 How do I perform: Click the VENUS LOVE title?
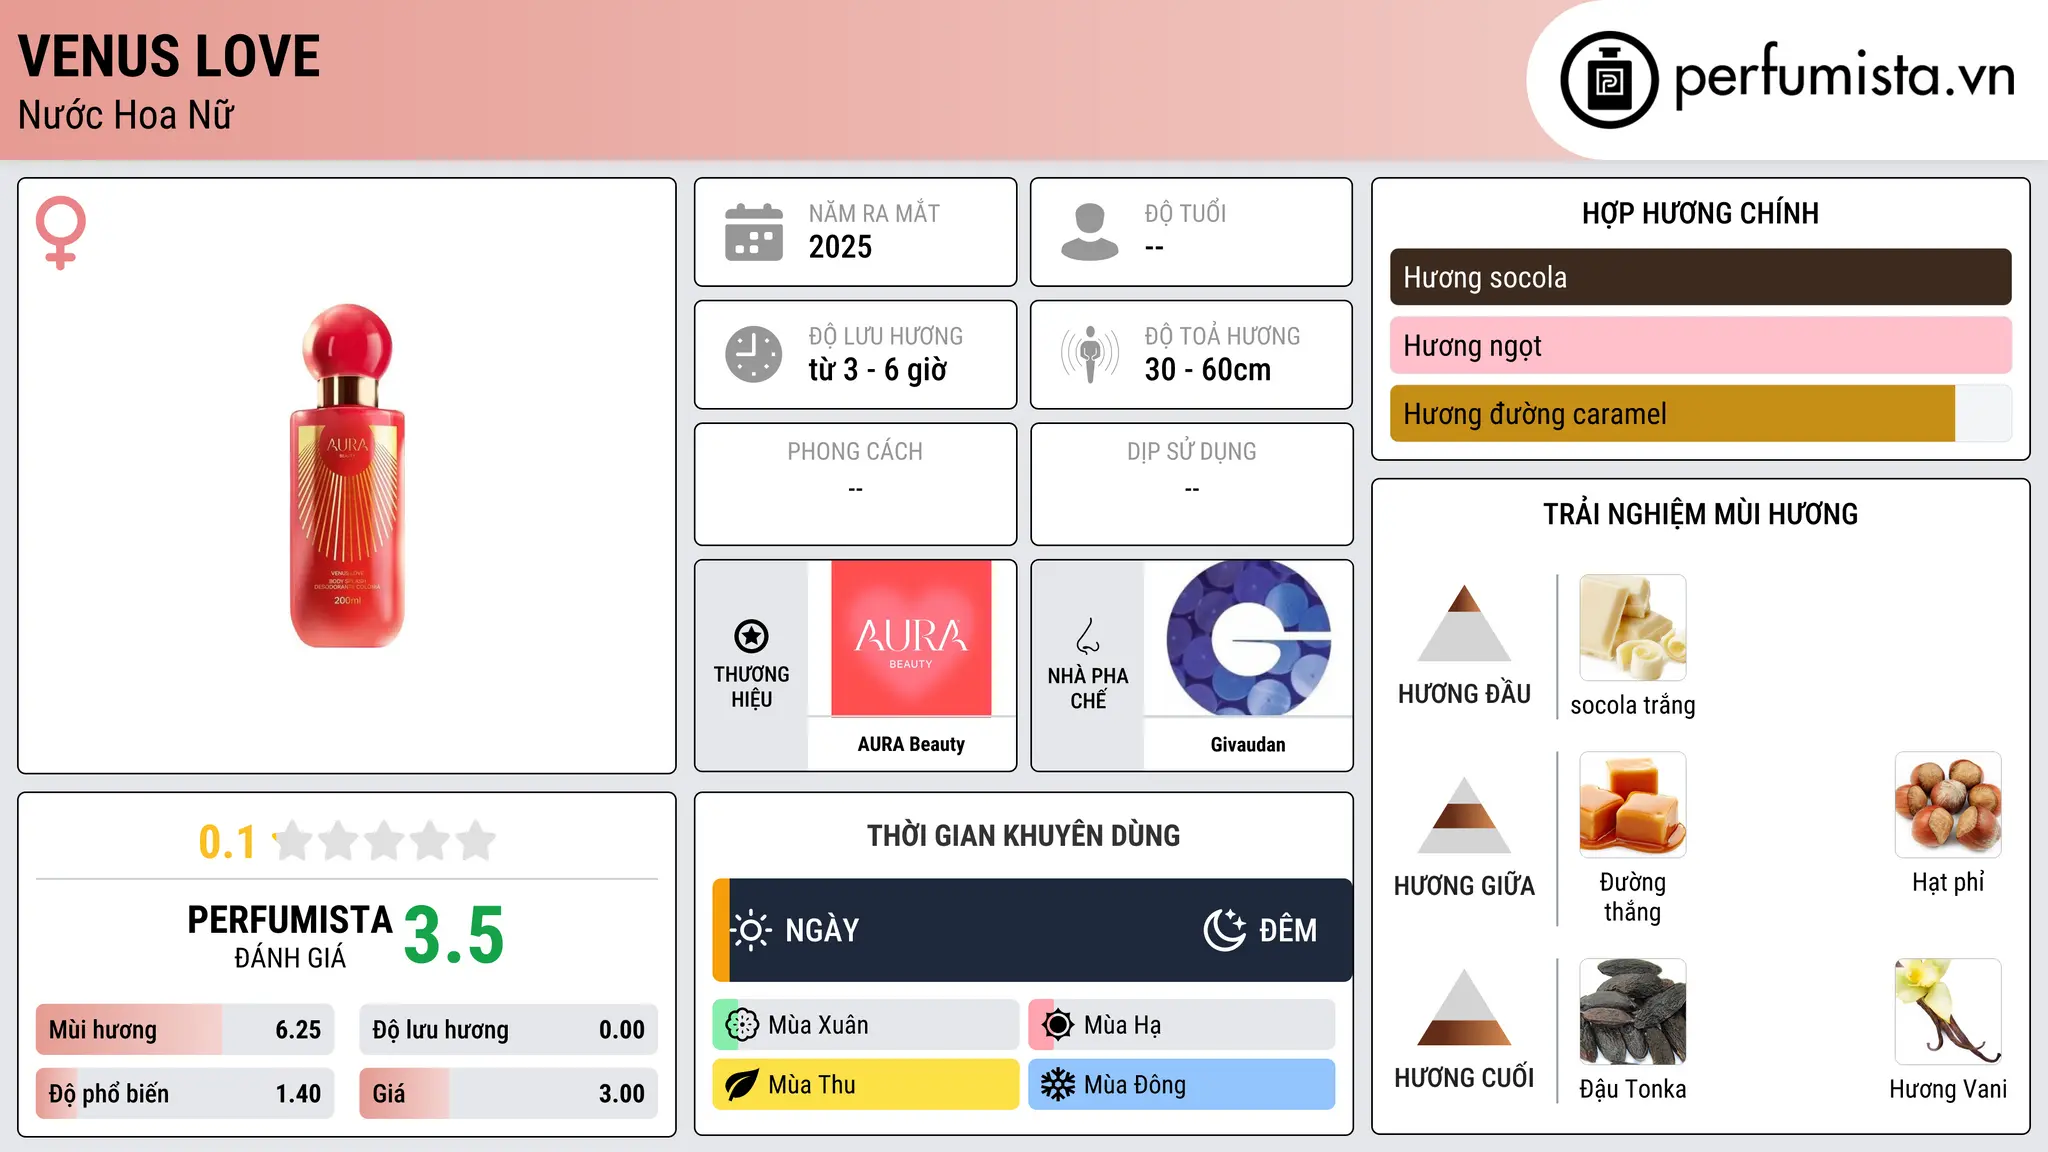pos(169,56)
